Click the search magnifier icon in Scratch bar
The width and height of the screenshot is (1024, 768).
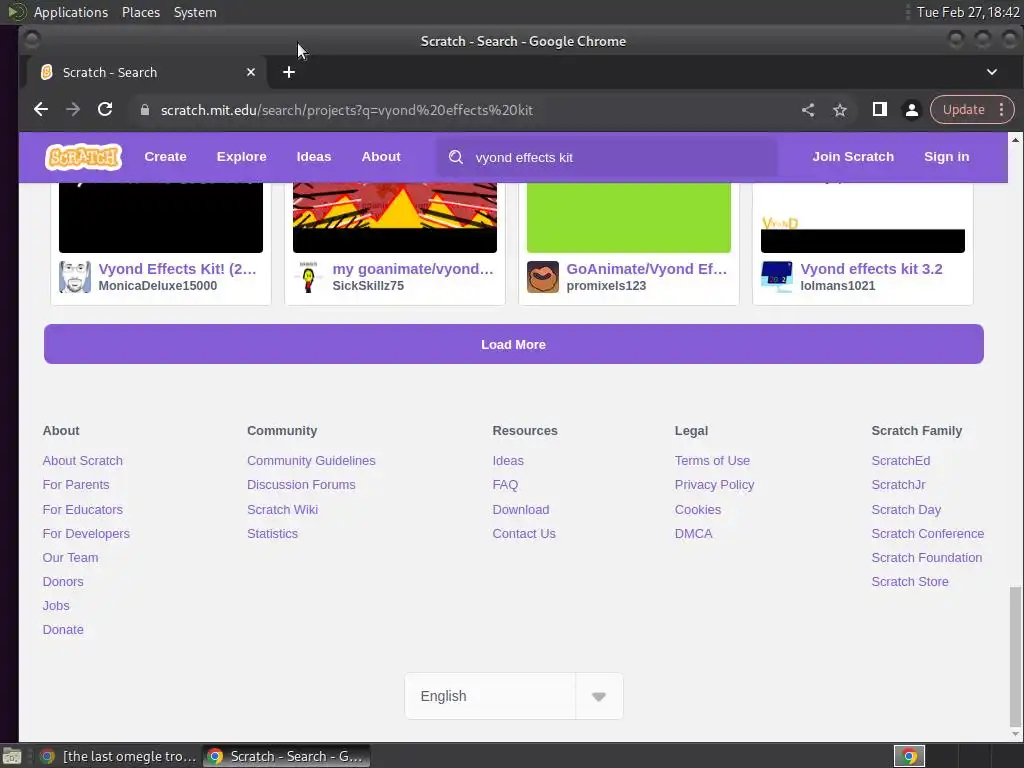pyautogui.click(x=456, y=157)
